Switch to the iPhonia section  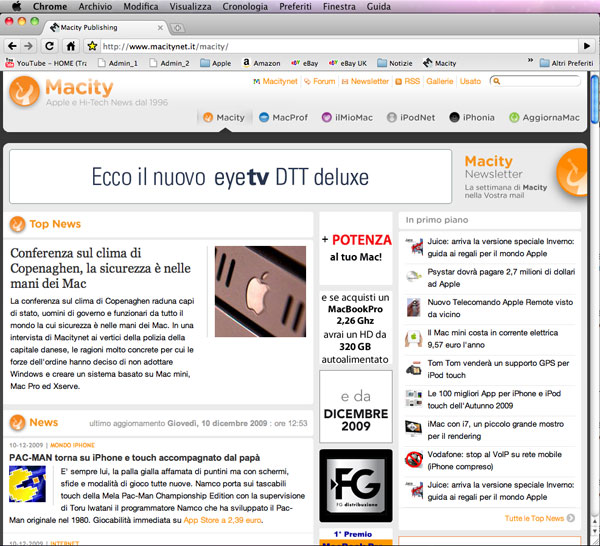(x=472, y=117)
